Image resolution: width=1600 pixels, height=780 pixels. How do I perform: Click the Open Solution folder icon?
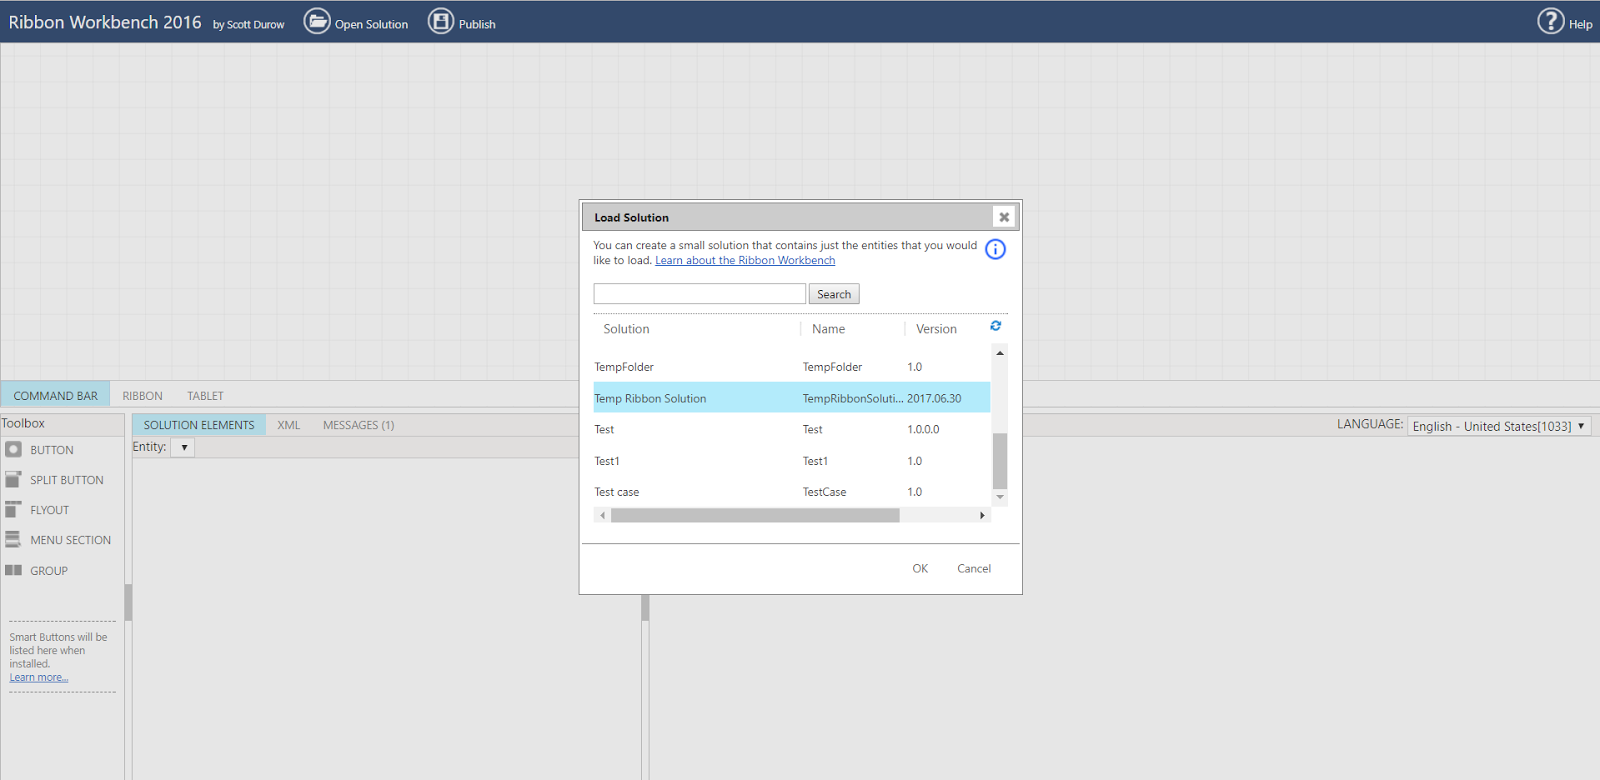(317, 21)
